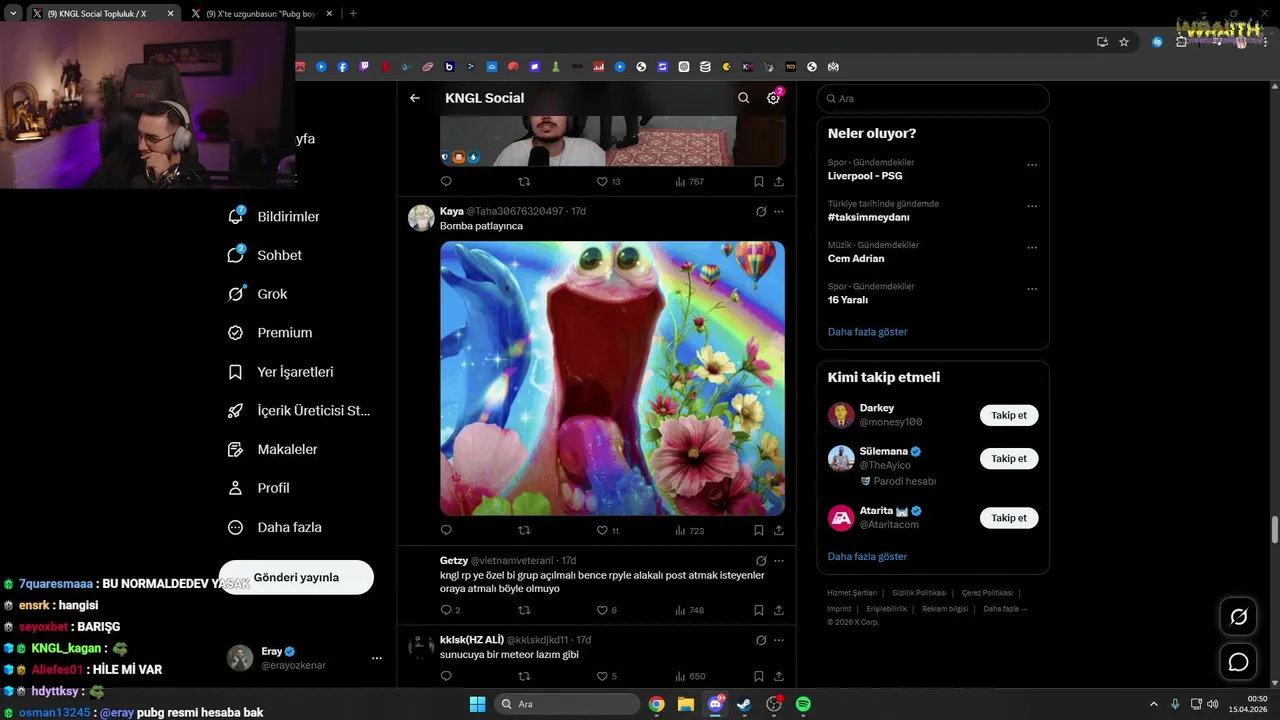This screenshot has height=720, width=1280.
Task: Open Kaya's profile avatar
Action: [x=421, y=218]
